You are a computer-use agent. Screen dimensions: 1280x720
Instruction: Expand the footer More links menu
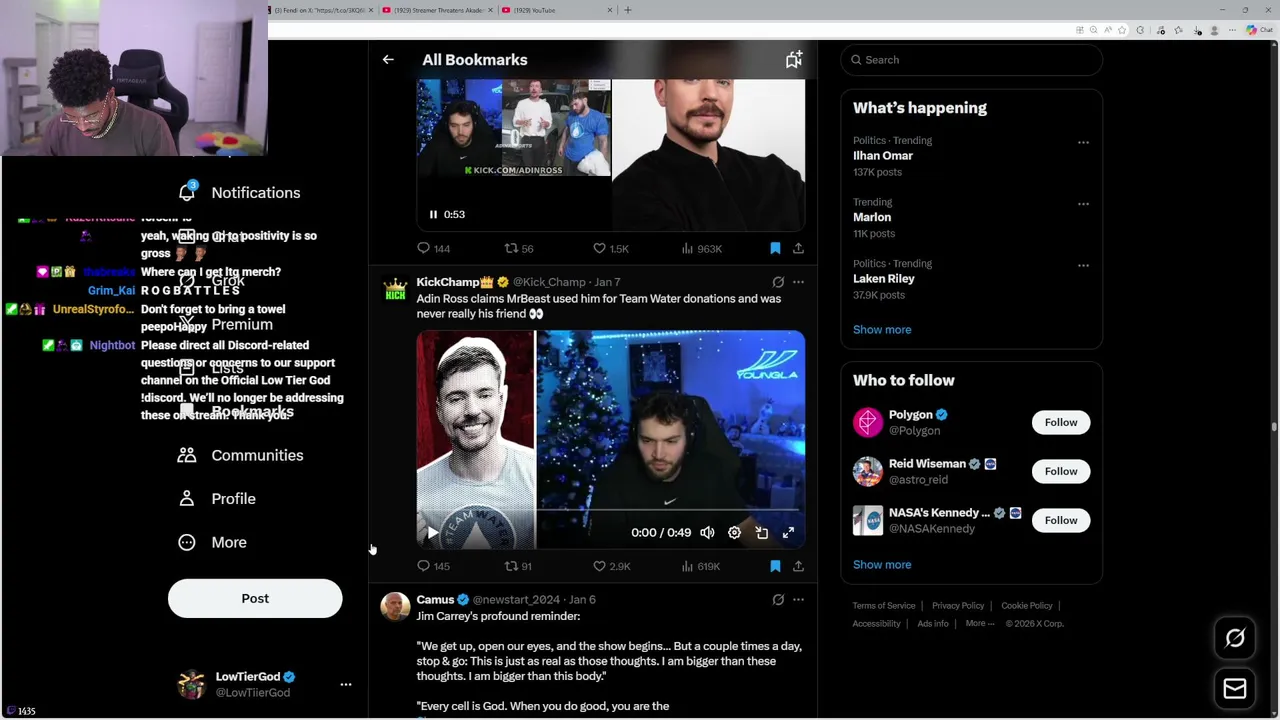click(980, 623)
